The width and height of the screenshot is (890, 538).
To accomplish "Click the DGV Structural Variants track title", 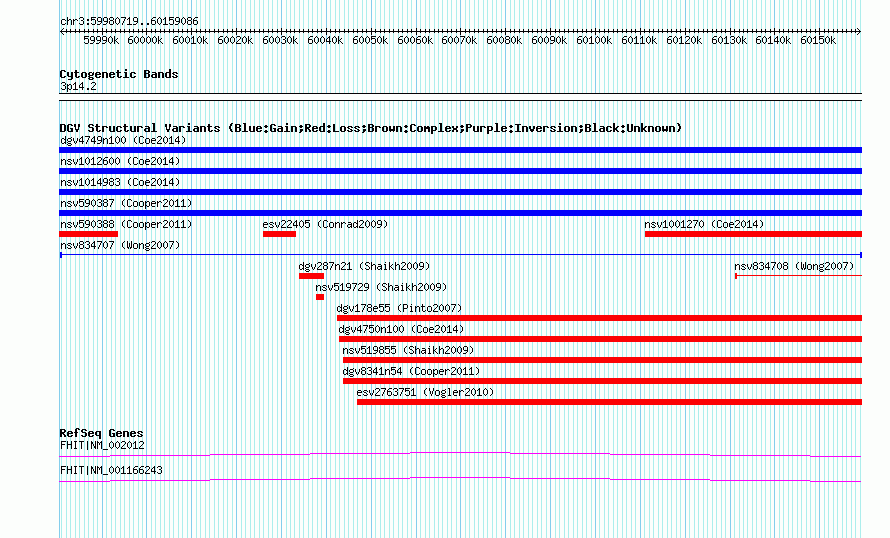I will point(370,128).
